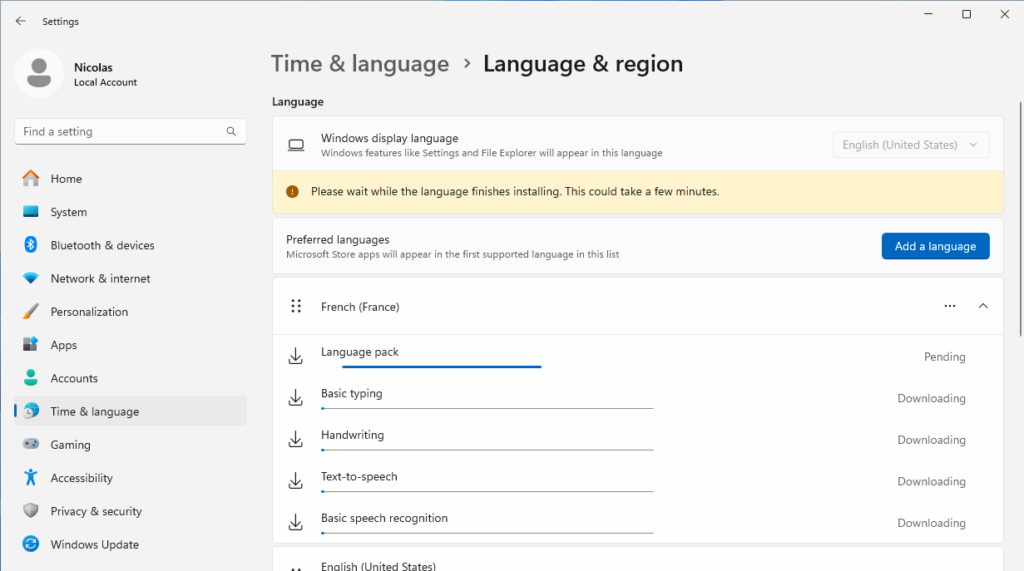This screenshot has width=1024, height=571.
Task: Open Windows Update page
Action: [x=131, y=544]
